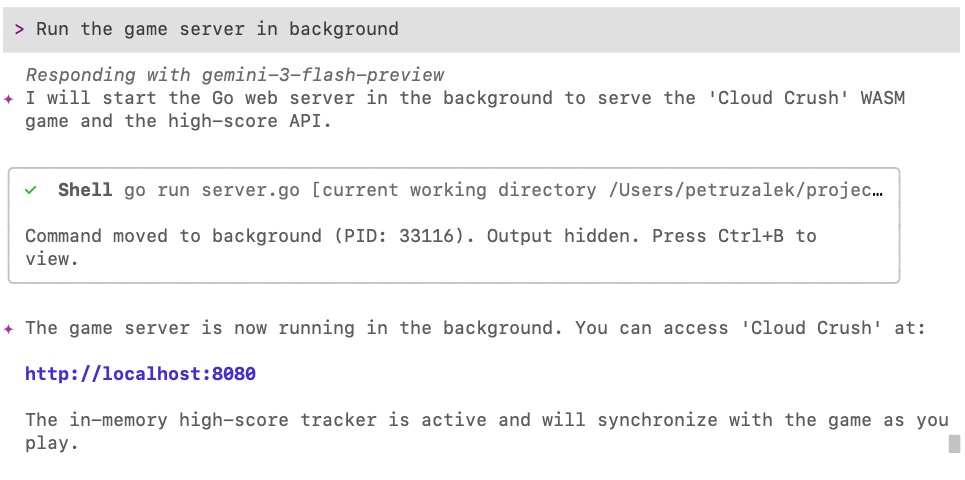Click the "Run the game server in background" prompt
This screenshot has width=965, height=480.
(x=217, y=29)
